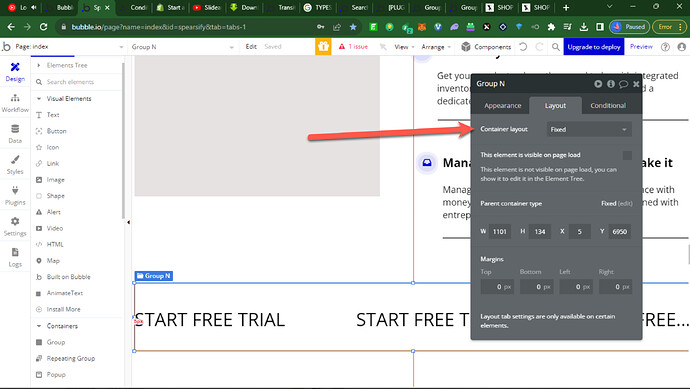Expand the Elements Tree section
690x389 pixels.
39,65
